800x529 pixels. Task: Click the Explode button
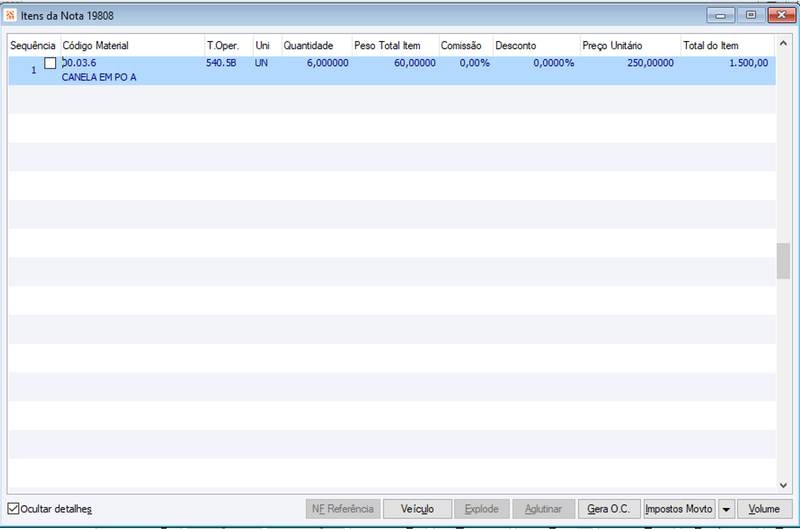pos(482,509)
